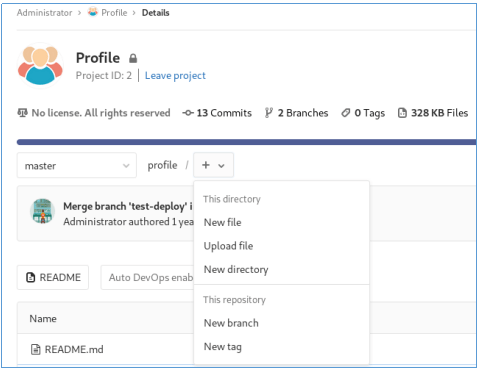479x373 pixels.
Task: Collapse the plus dropdown chevron arrow
Action: [x=221, y=166]
